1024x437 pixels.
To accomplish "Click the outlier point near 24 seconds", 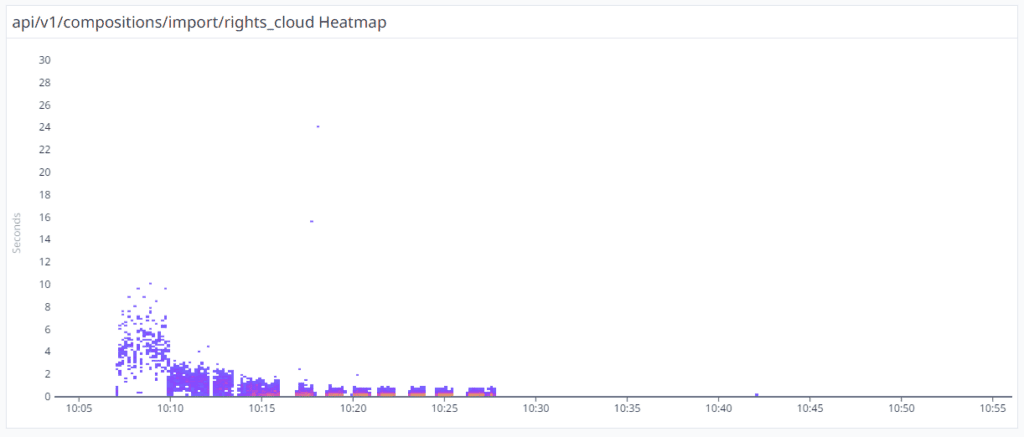I will coord(318,126).
